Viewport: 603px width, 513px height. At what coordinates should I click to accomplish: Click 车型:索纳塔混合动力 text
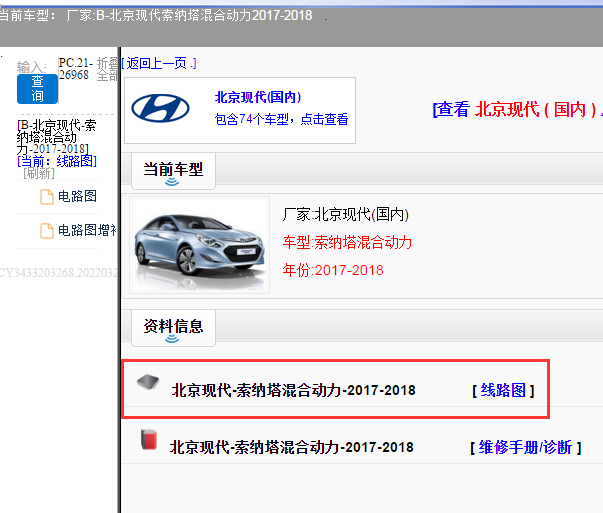tap(347, 242)
